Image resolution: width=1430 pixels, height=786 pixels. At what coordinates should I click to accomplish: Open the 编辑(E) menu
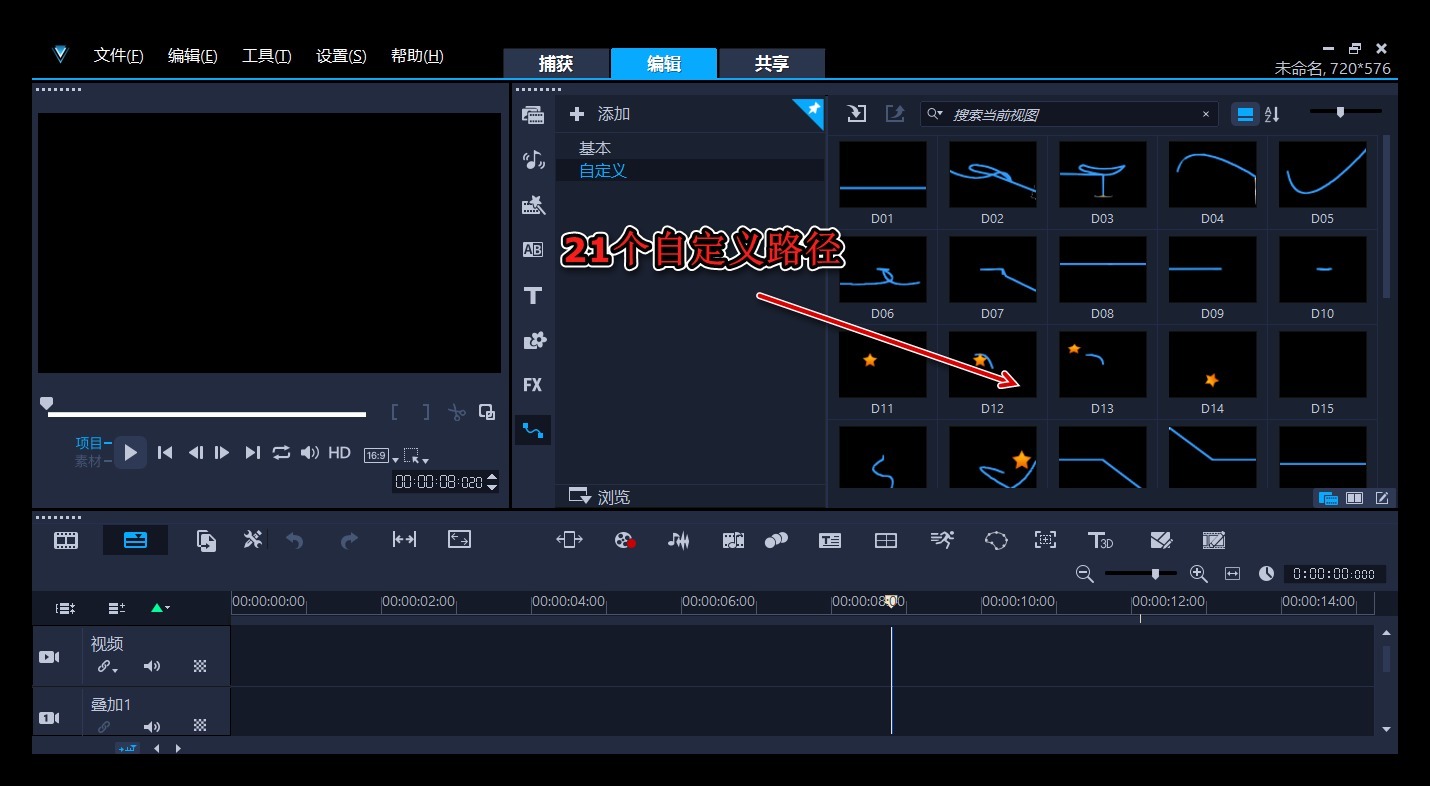192,56
